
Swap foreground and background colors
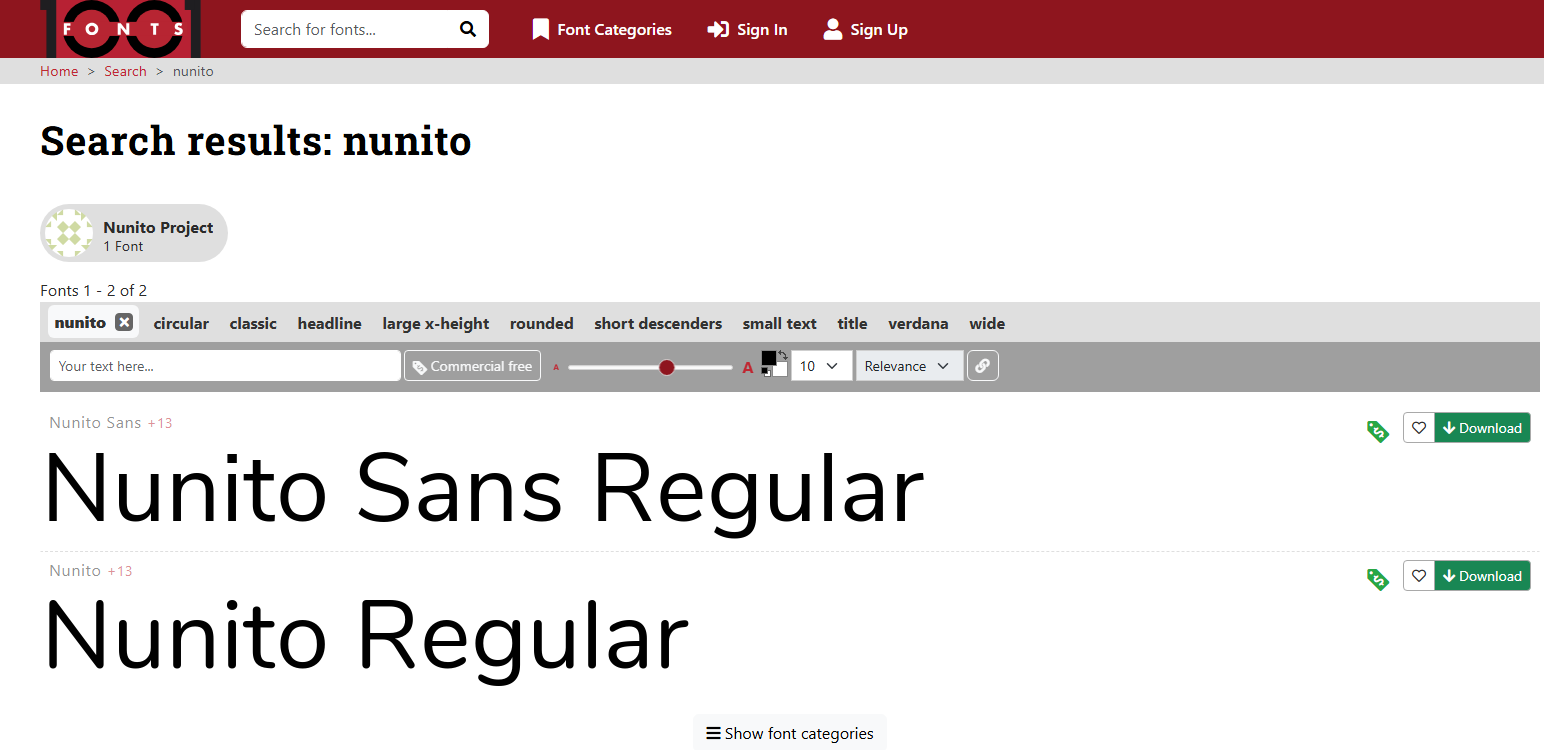pyautogui.click(x=783, y=355)
